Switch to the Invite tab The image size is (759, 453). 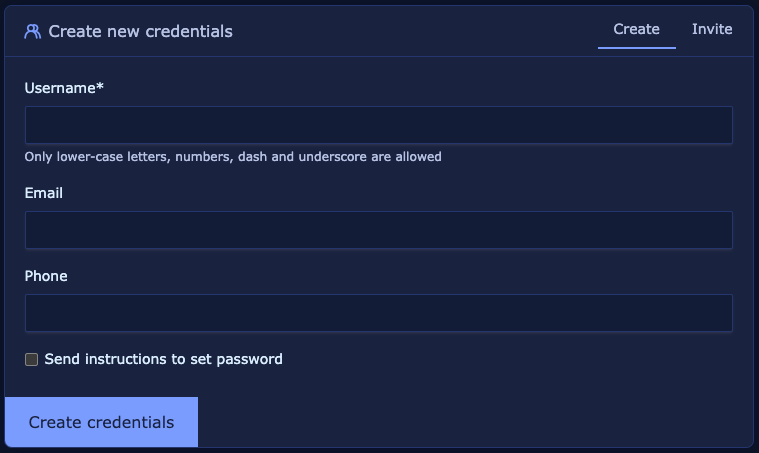(x=712, y=29)
